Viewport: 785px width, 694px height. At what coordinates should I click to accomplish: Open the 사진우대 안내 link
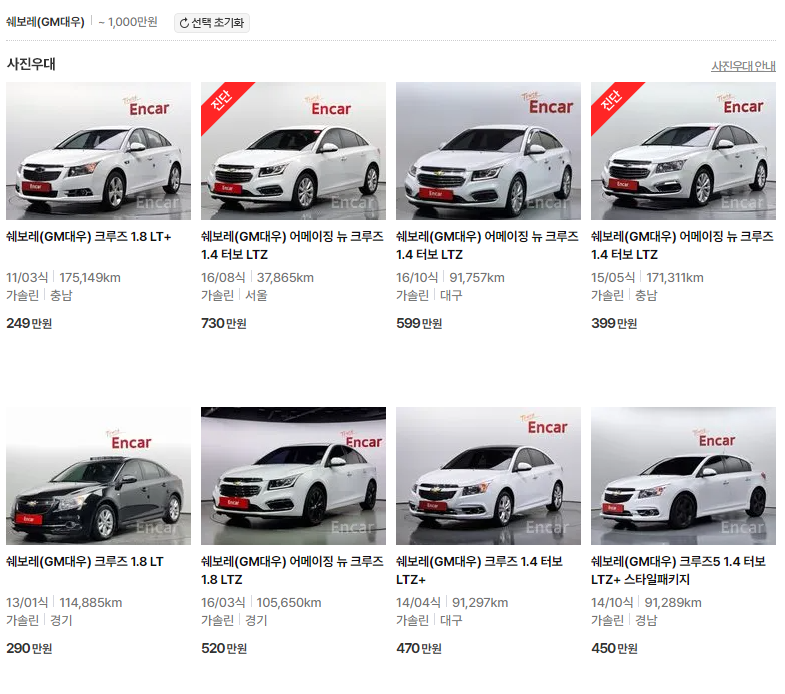(x=743, y=66)
